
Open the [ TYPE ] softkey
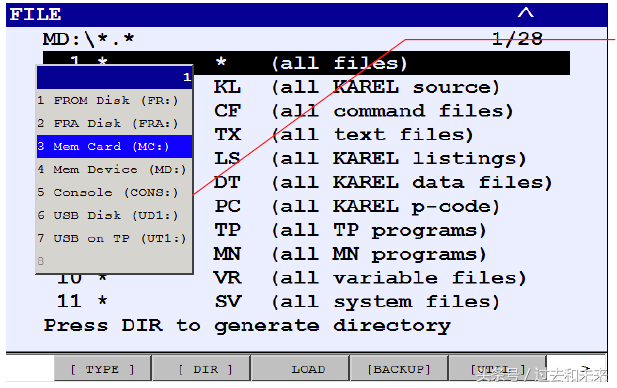(102, 369)
